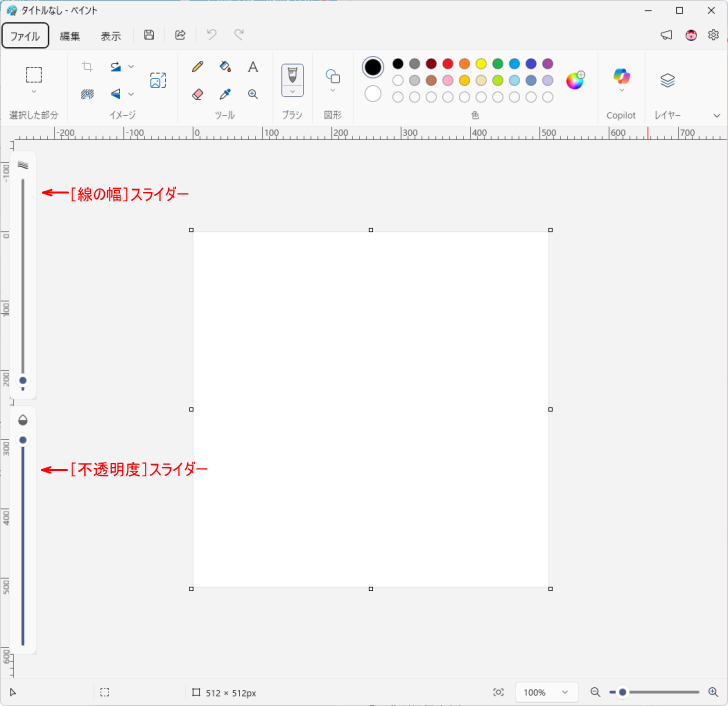Open the ファイル menu

(x=25, y=36)
